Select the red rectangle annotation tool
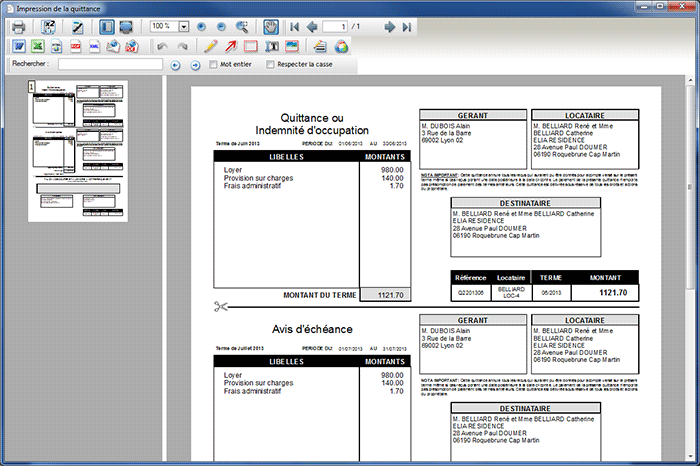 [251, 46]
